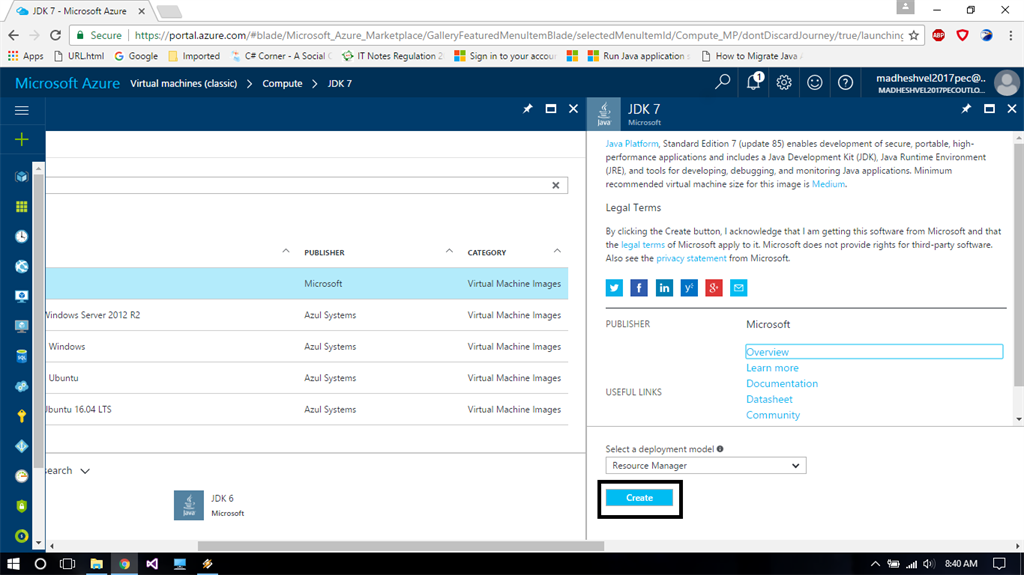Open File Explorer from taskbar
1024x575 pixels.
click(x=96, y=563)
